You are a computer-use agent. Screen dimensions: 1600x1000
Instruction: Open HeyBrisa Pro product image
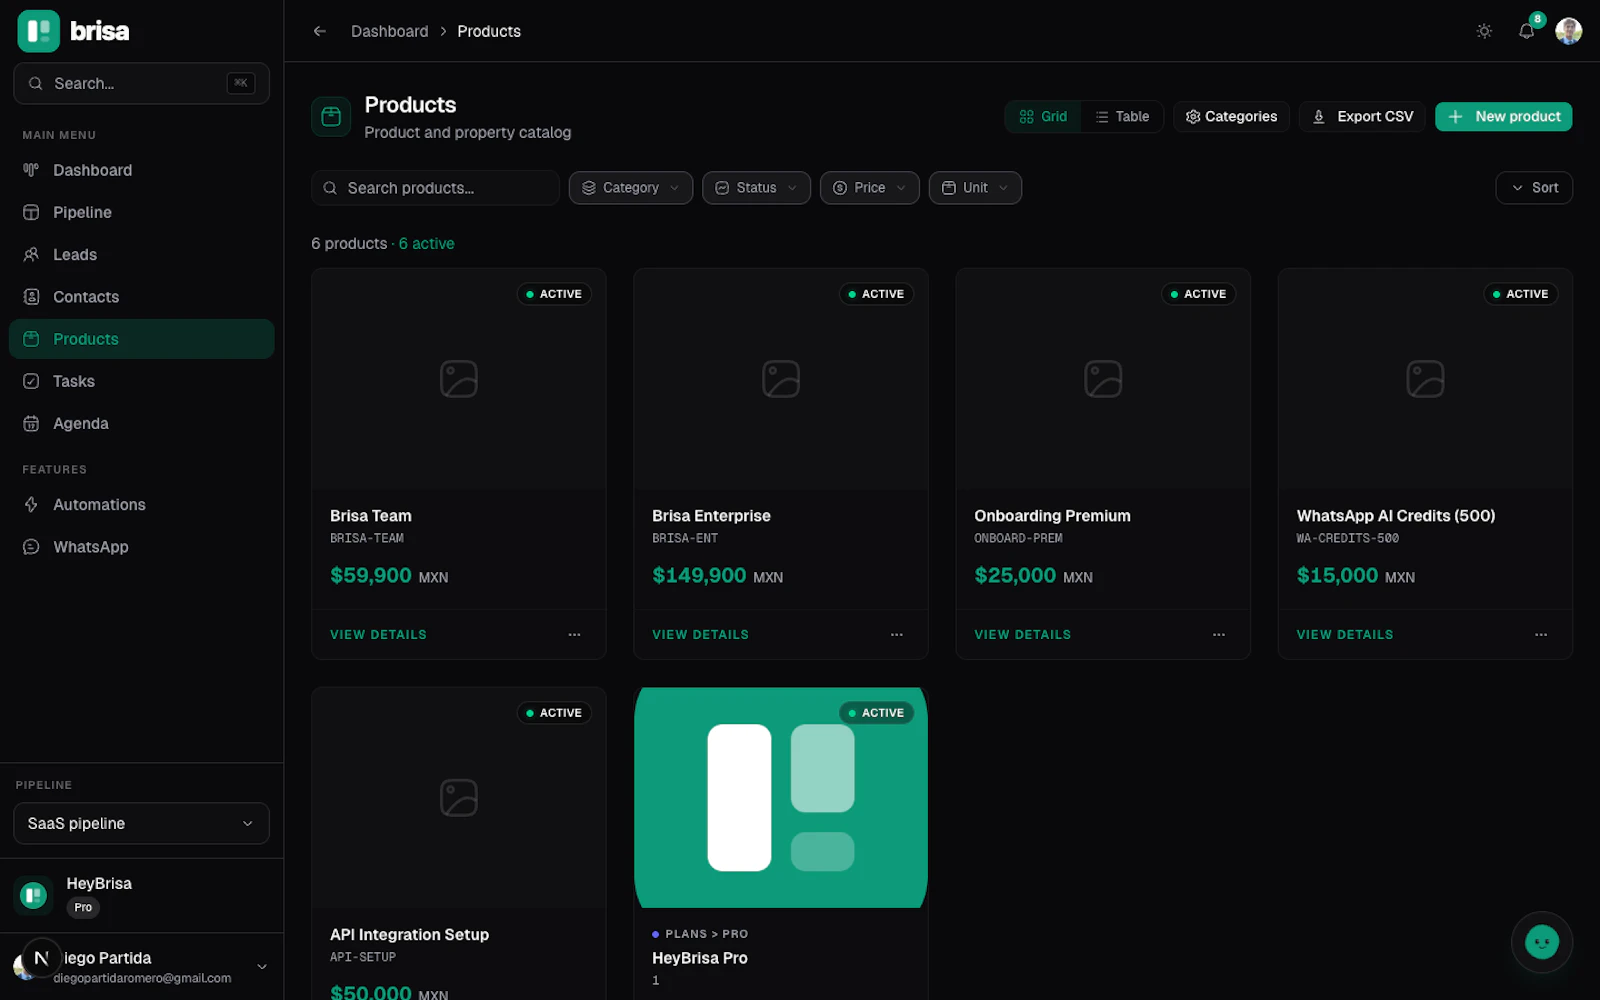click(781, 798)
